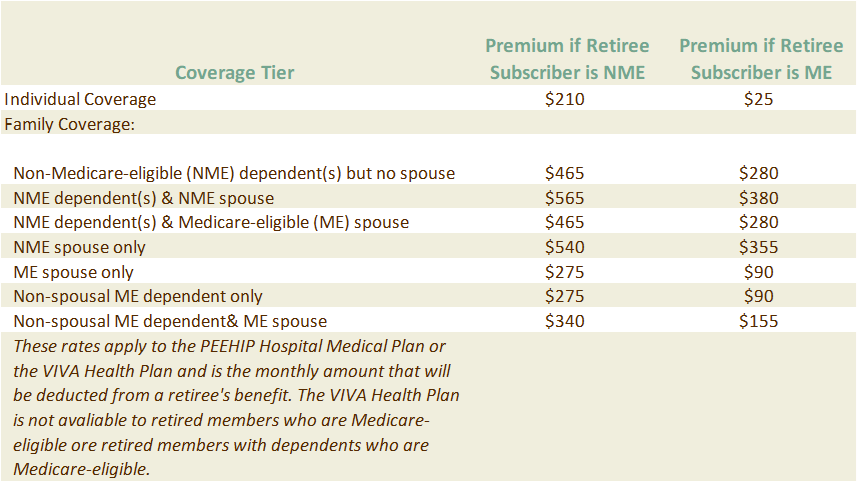Screen dimensions: 857x482
Task: Select the $540 premium cell
Action: point(565,247)
